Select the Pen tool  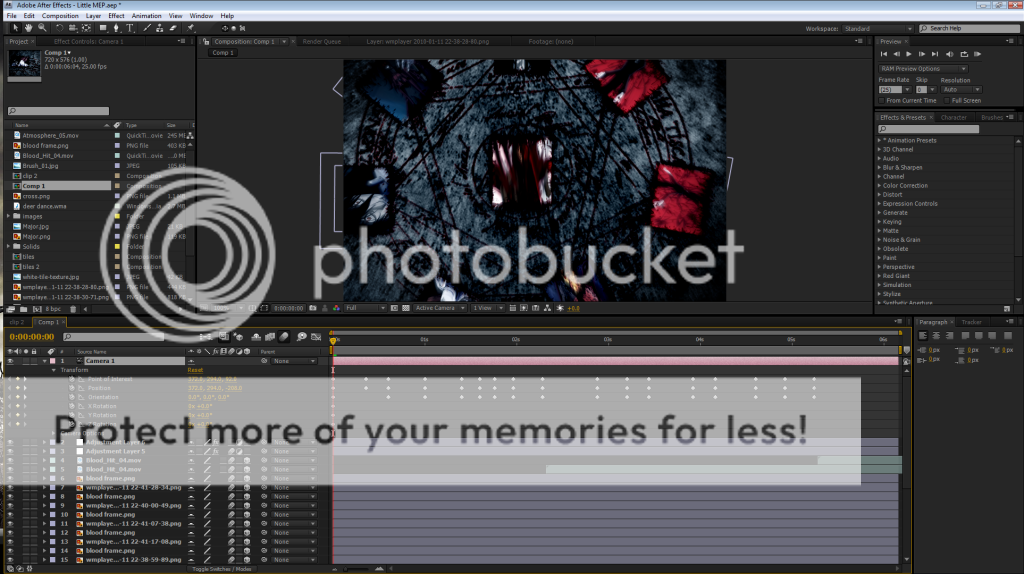(116, 28)
